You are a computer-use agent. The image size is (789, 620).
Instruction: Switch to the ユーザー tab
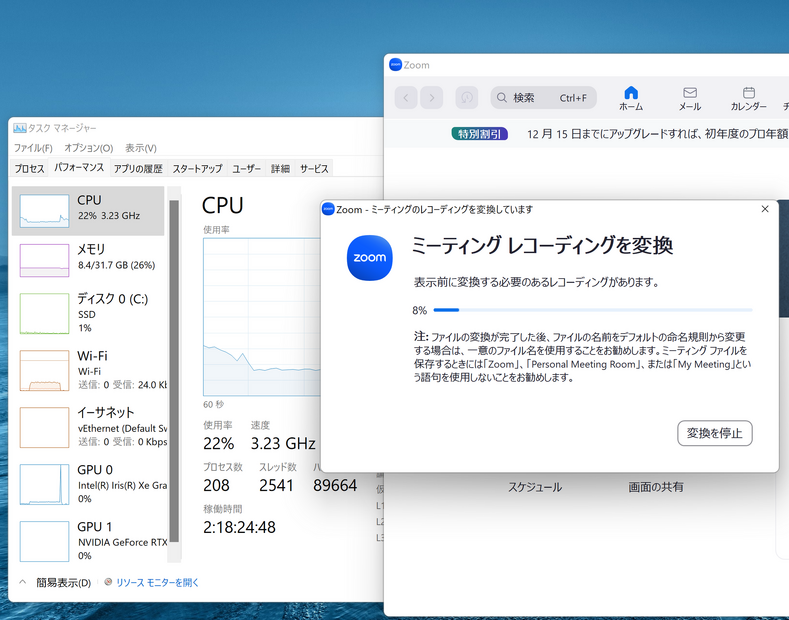point(246,169)
